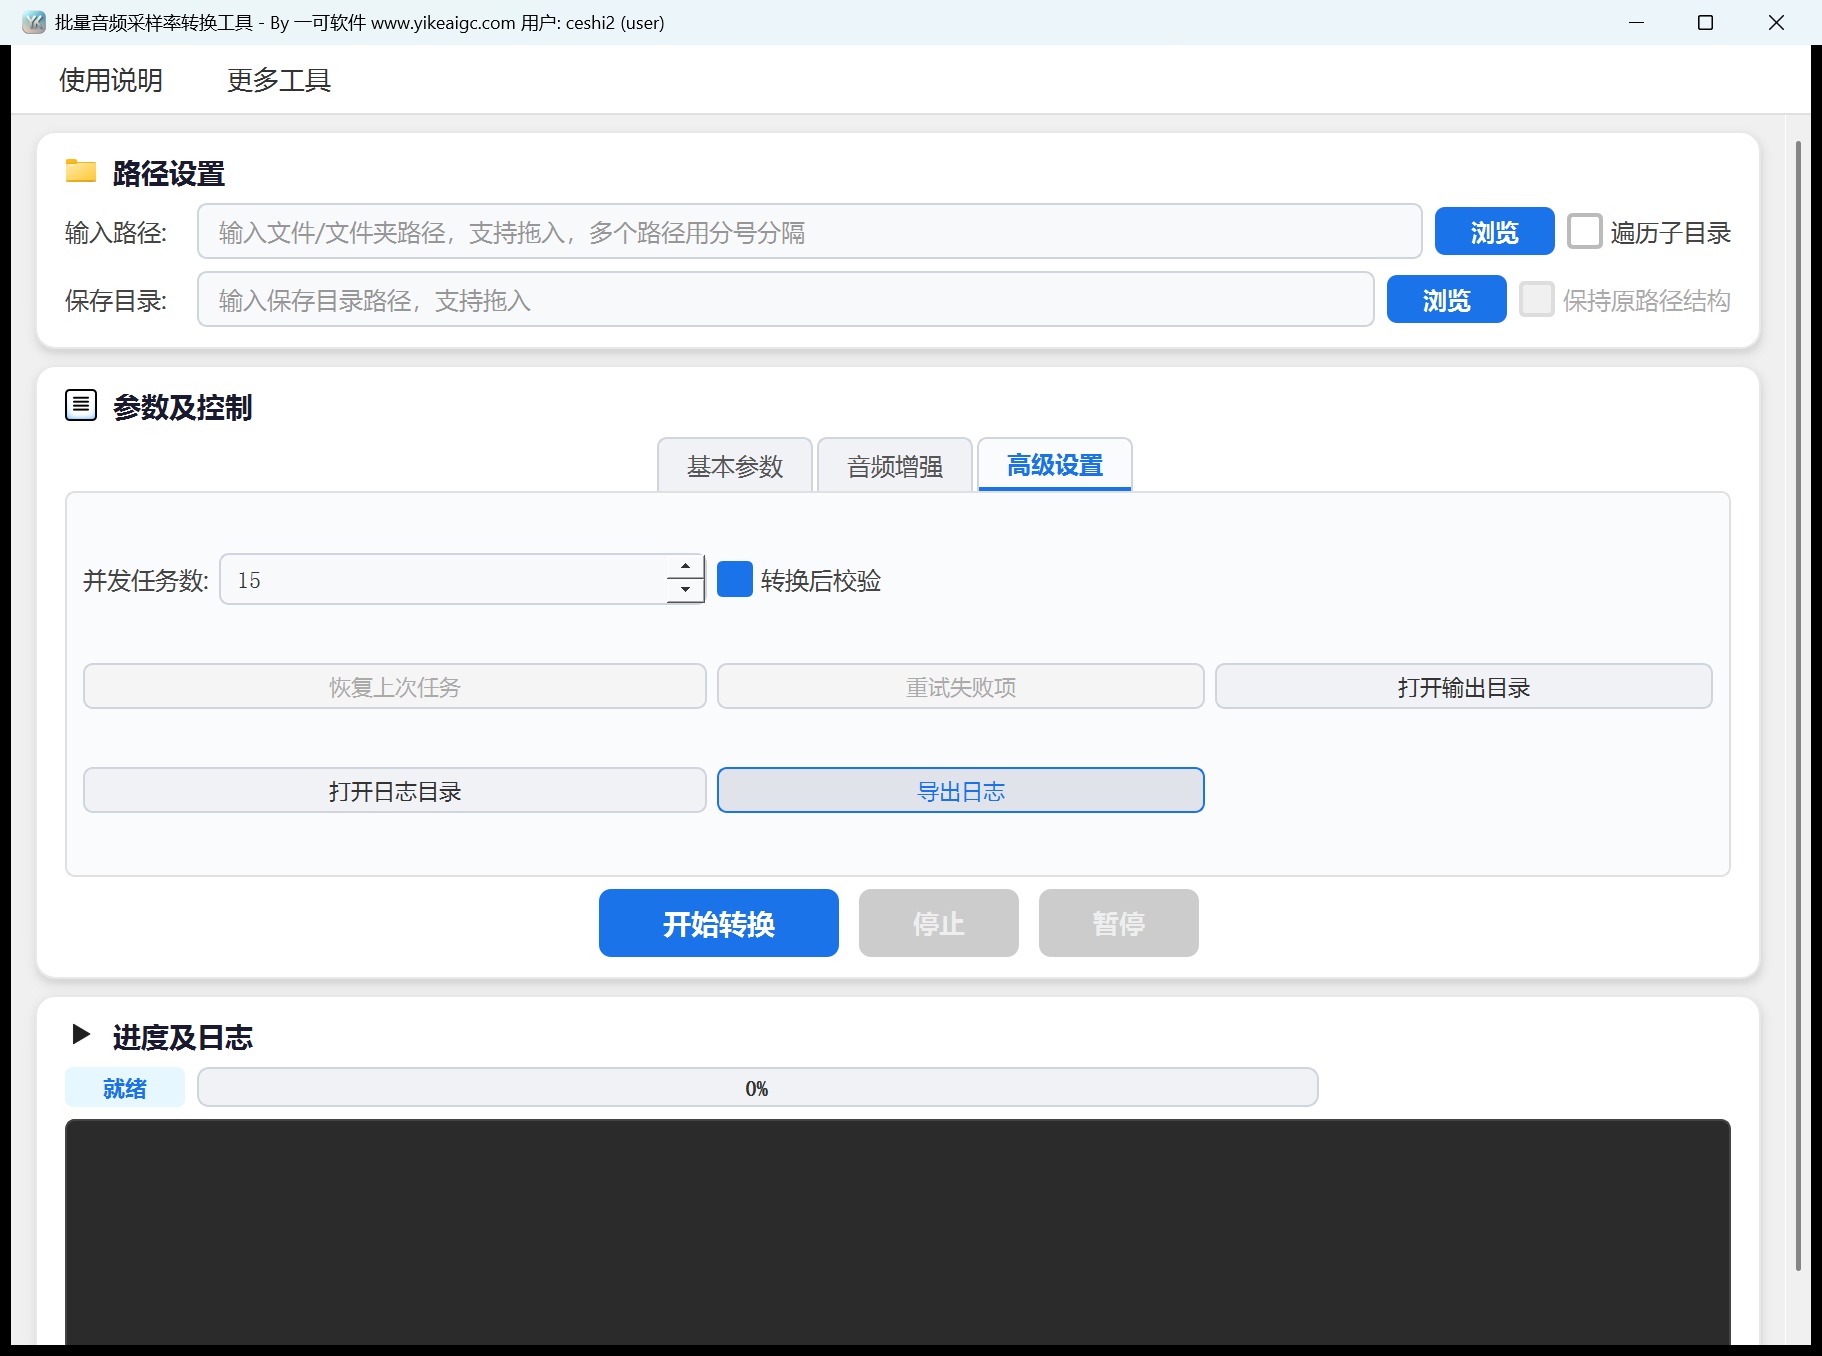The height and width of the screenshot is (1356, 1822).
Task: Switch to the 基本参数 tab
Action: click(x=735, y=465)
